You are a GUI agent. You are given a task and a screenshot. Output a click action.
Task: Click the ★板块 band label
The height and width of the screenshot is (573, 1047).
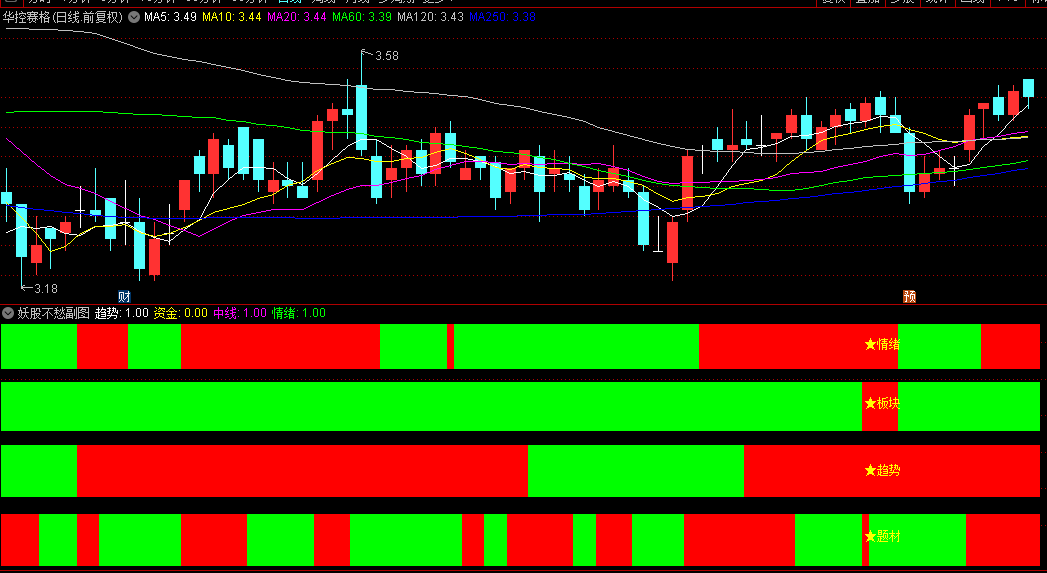tap(882, 403)
